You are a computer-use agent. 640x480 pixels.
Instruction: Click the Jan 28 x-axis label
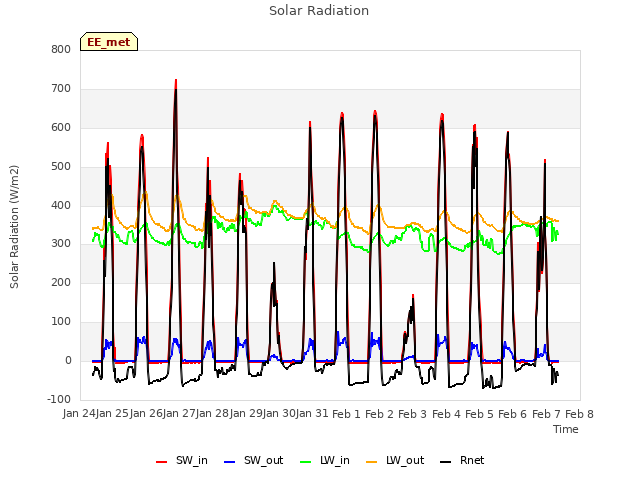click(x=213, y=414)
